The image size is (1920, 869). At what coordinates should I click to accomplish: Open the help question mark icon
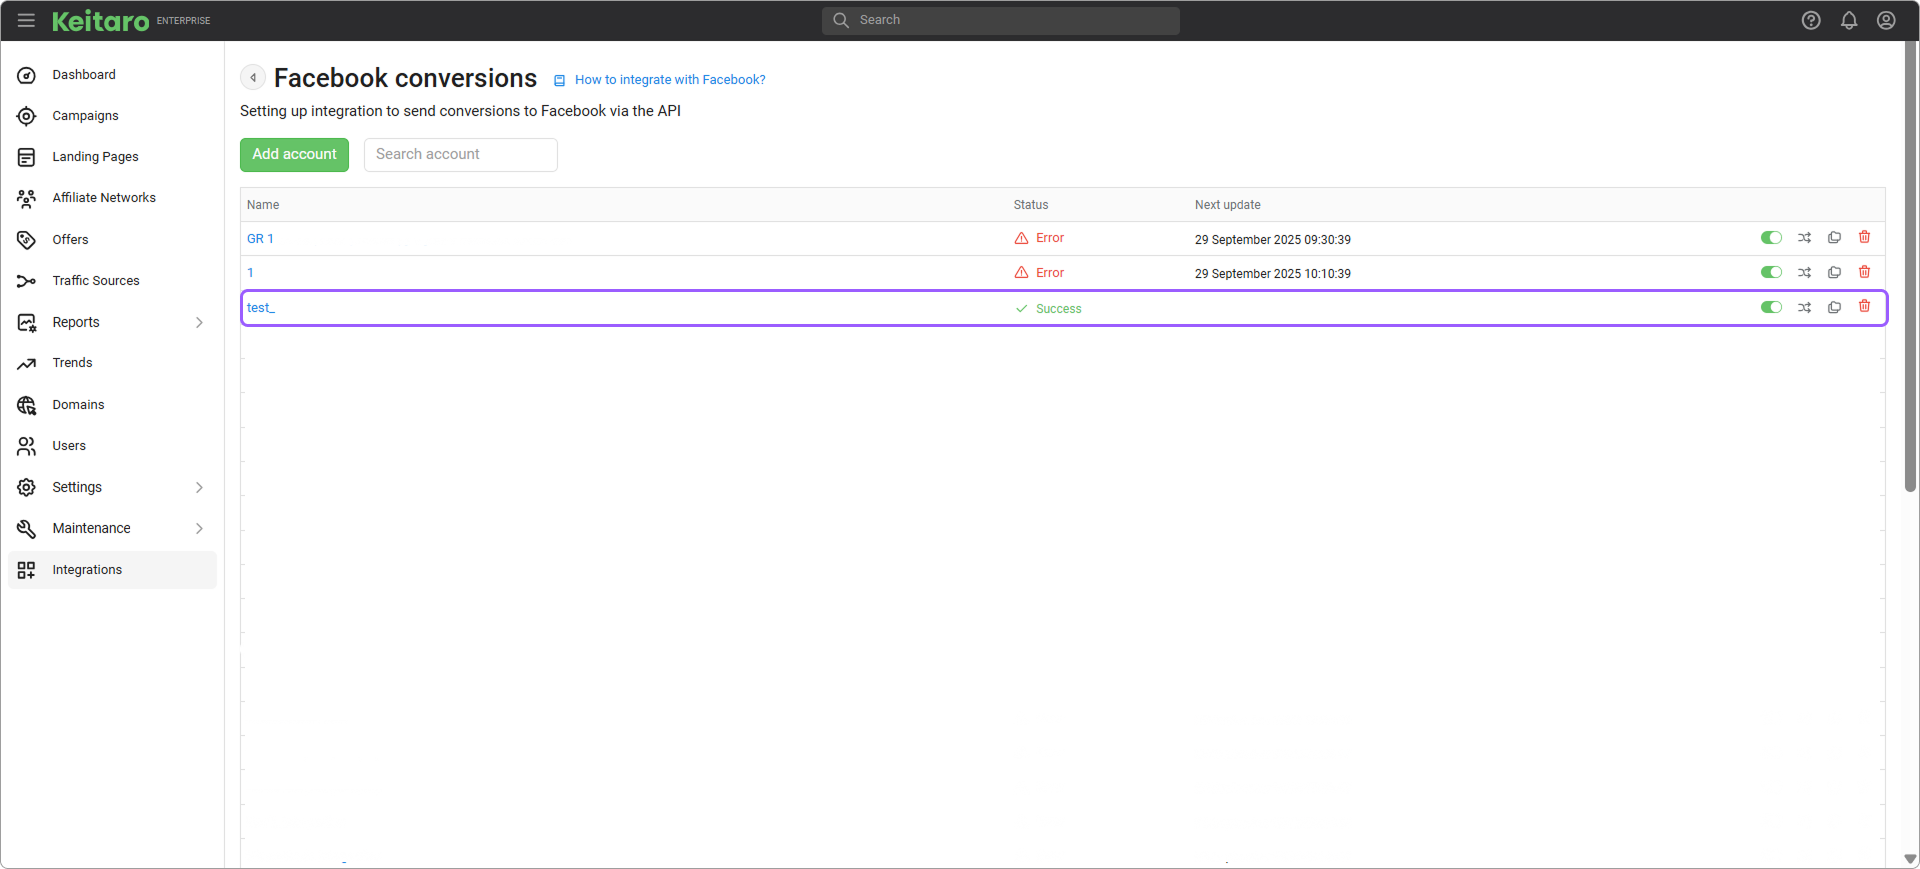click(1811, 20)
